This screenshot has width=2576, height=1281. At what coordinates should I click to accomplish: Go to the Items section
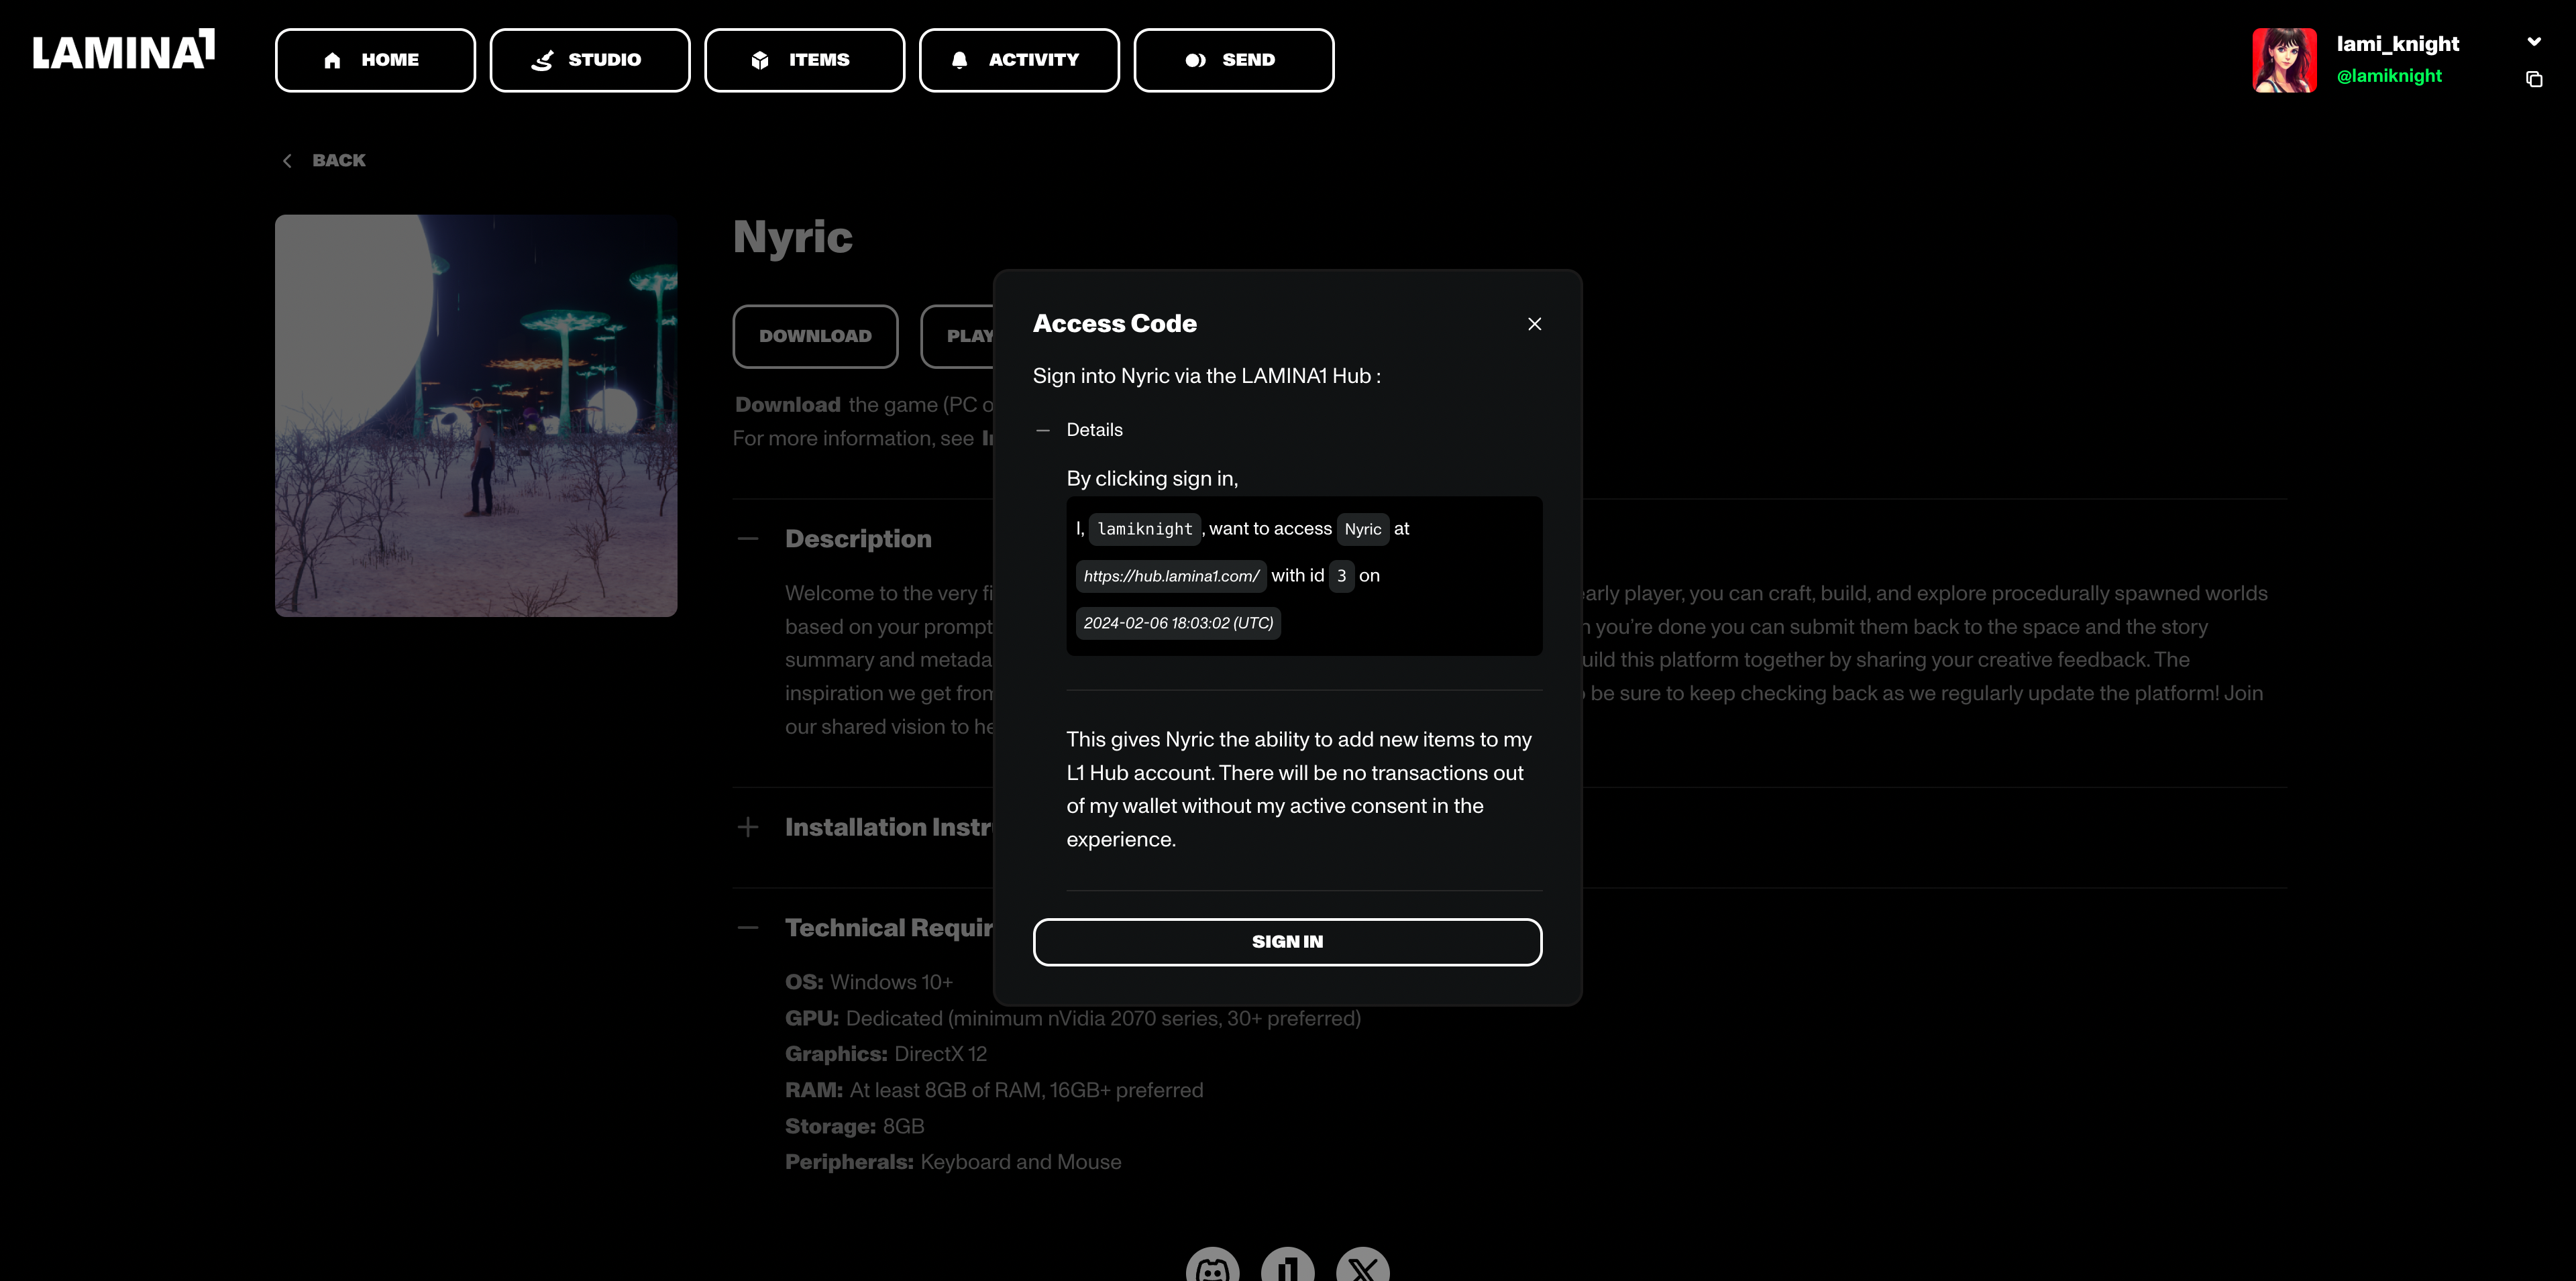804,60
